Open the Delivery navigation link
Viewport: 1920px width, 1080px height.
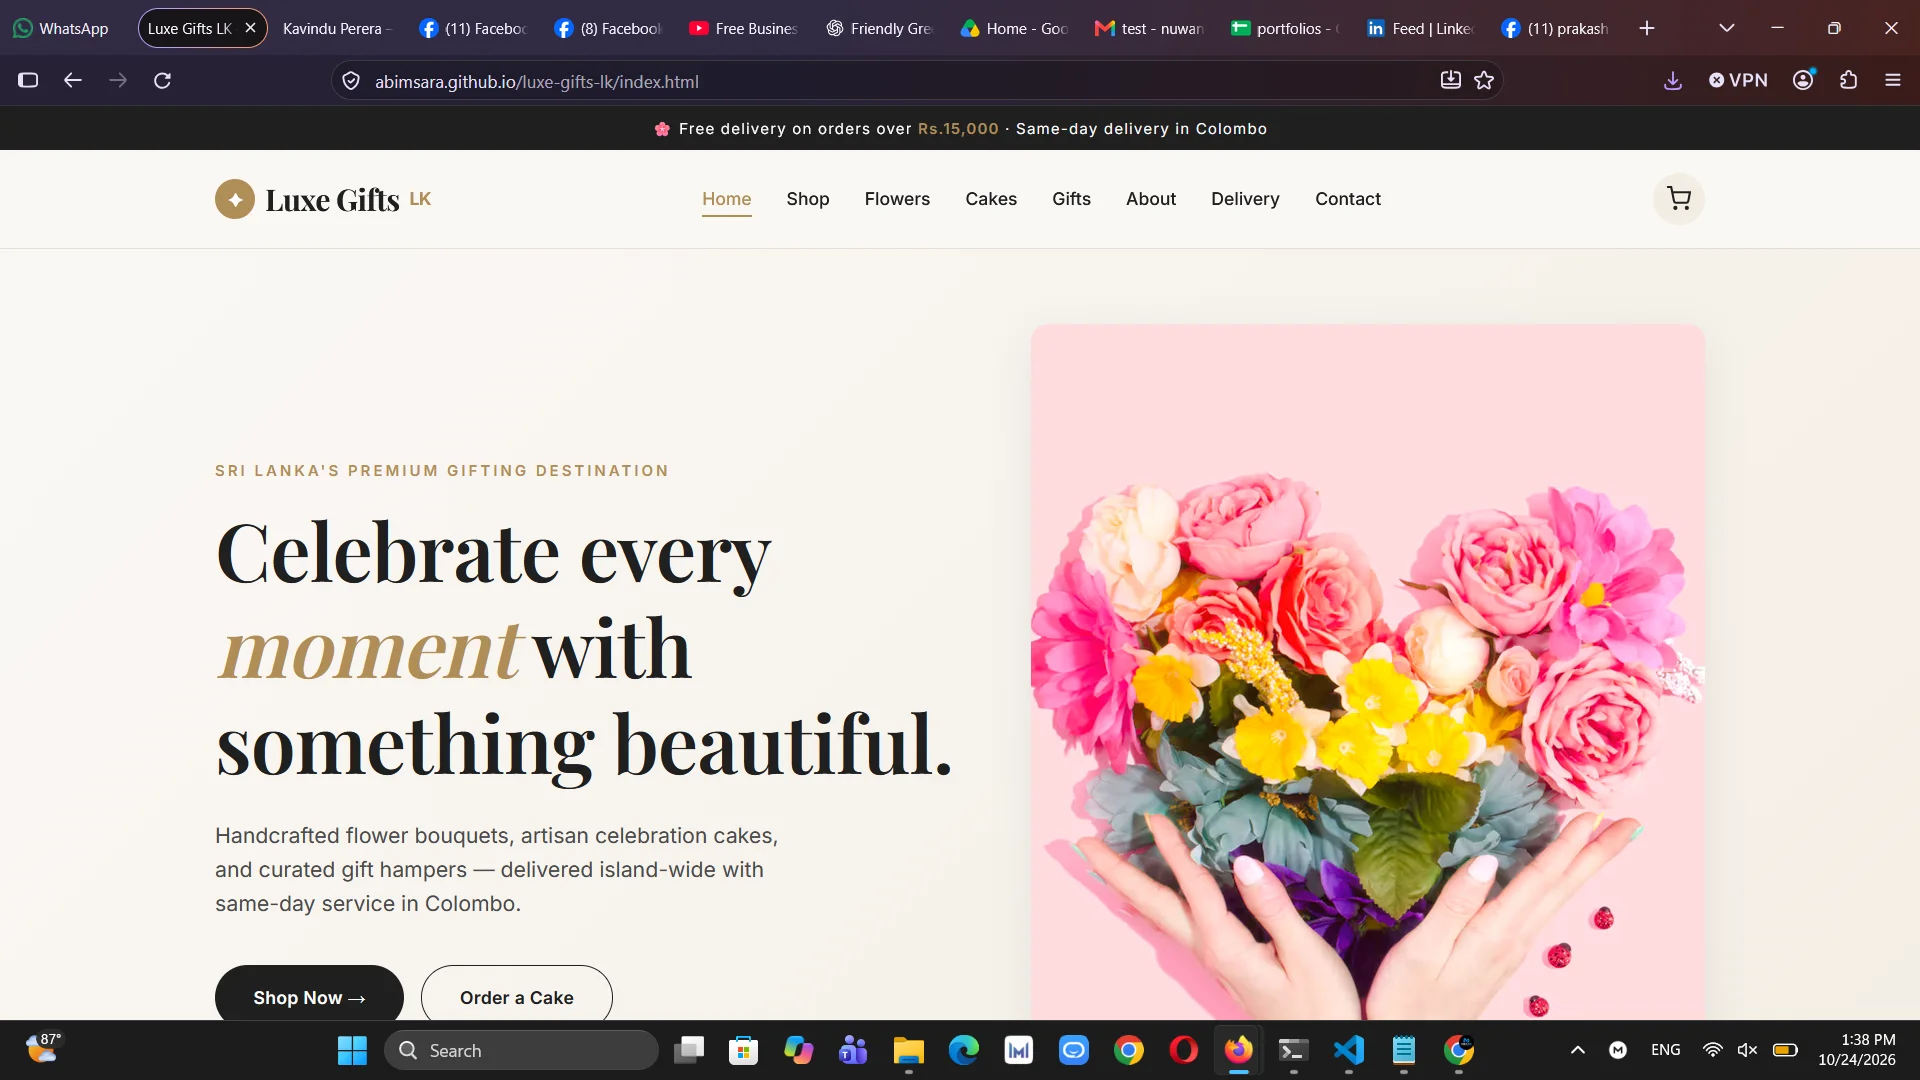[x=1245, y=199]
